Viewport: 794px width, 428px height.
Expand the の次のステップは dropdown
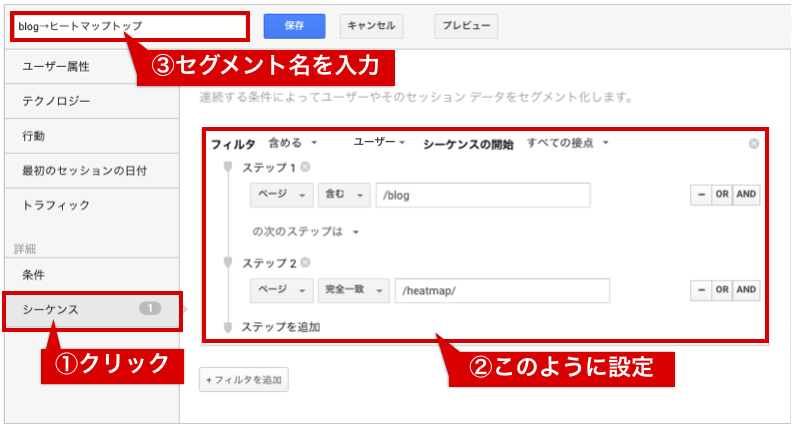click(x=305, y=231)
